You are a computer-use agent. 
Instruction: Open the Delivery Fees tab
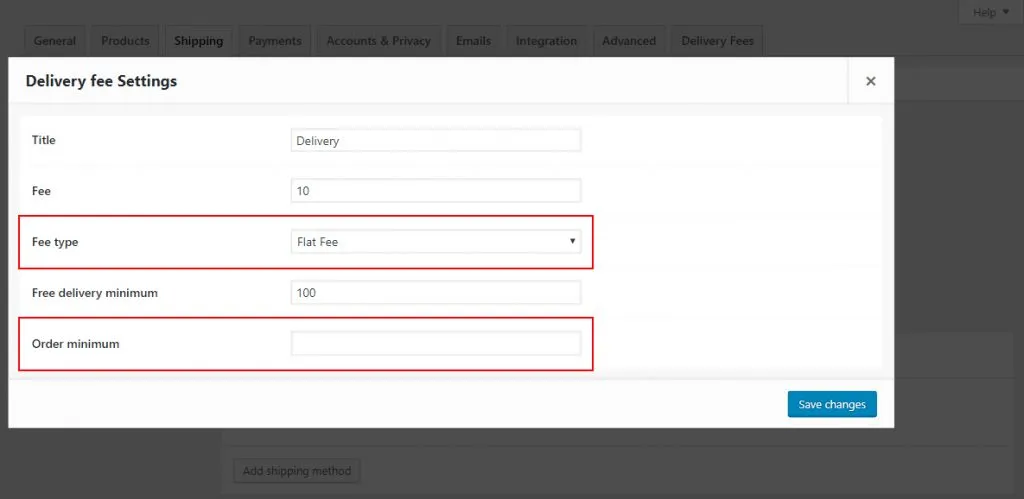tap(718, 41)
